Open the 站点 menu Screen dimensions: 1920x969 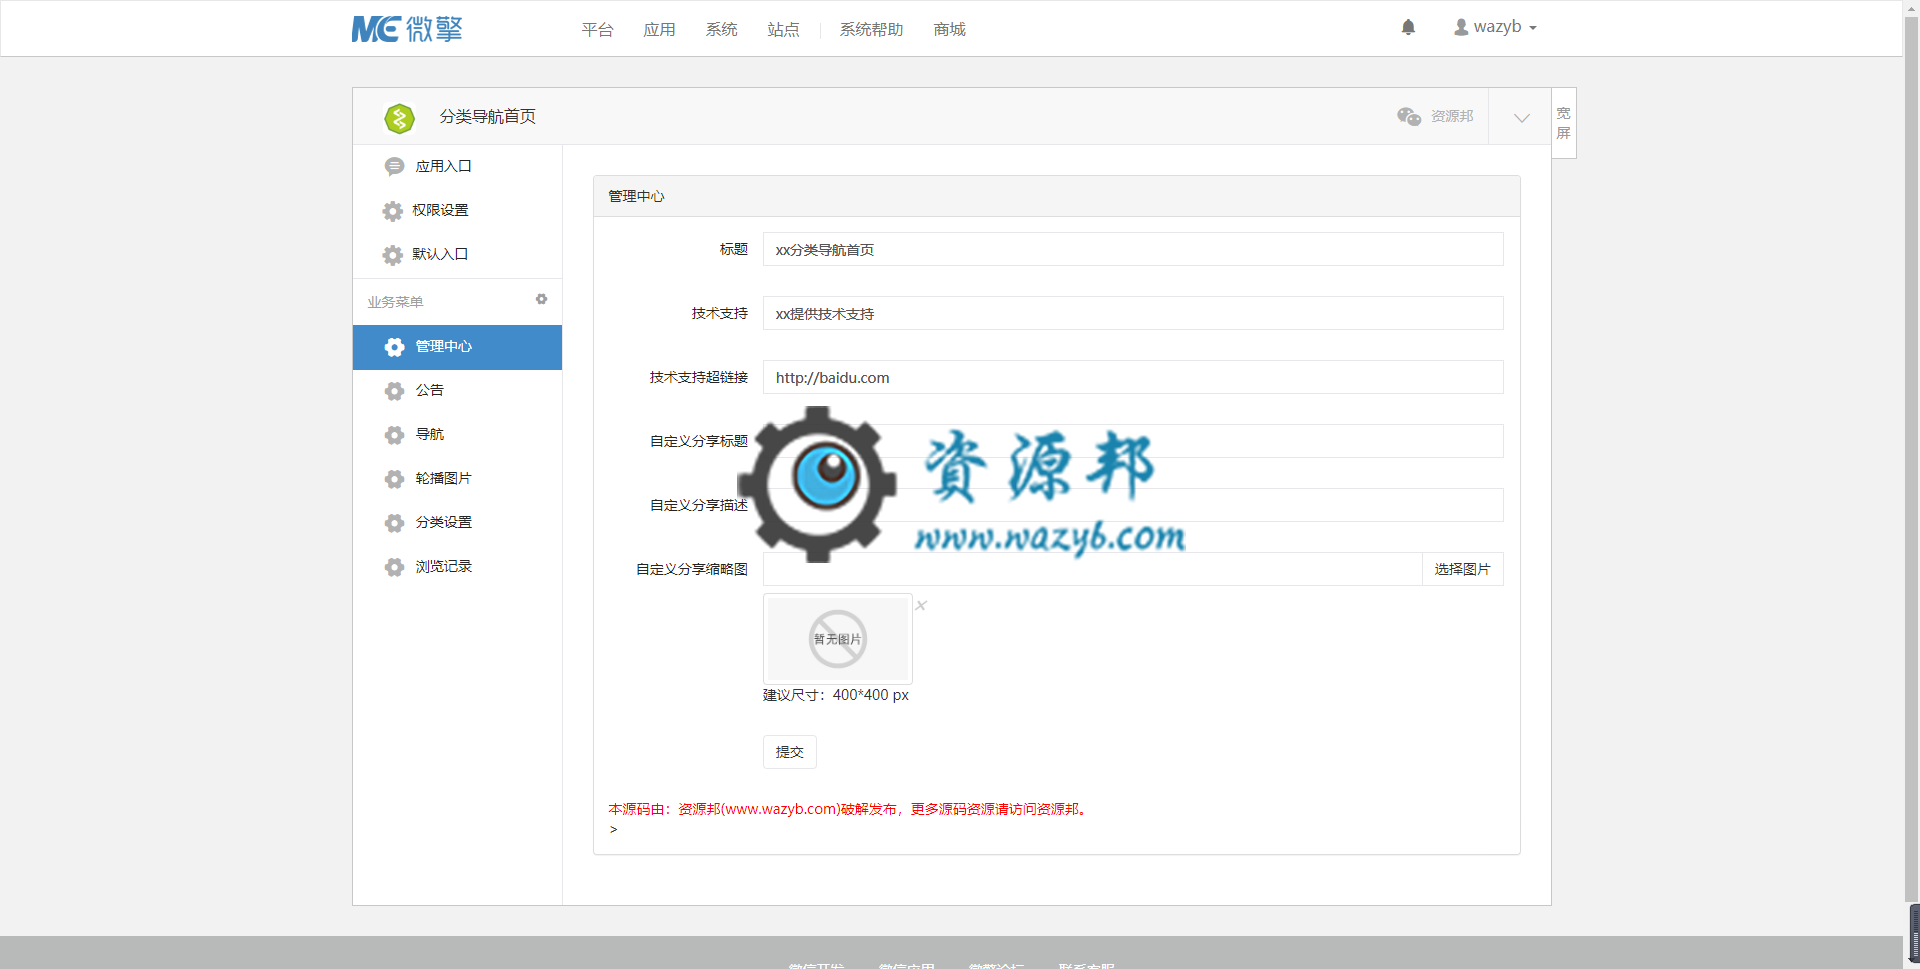point(783,30)
